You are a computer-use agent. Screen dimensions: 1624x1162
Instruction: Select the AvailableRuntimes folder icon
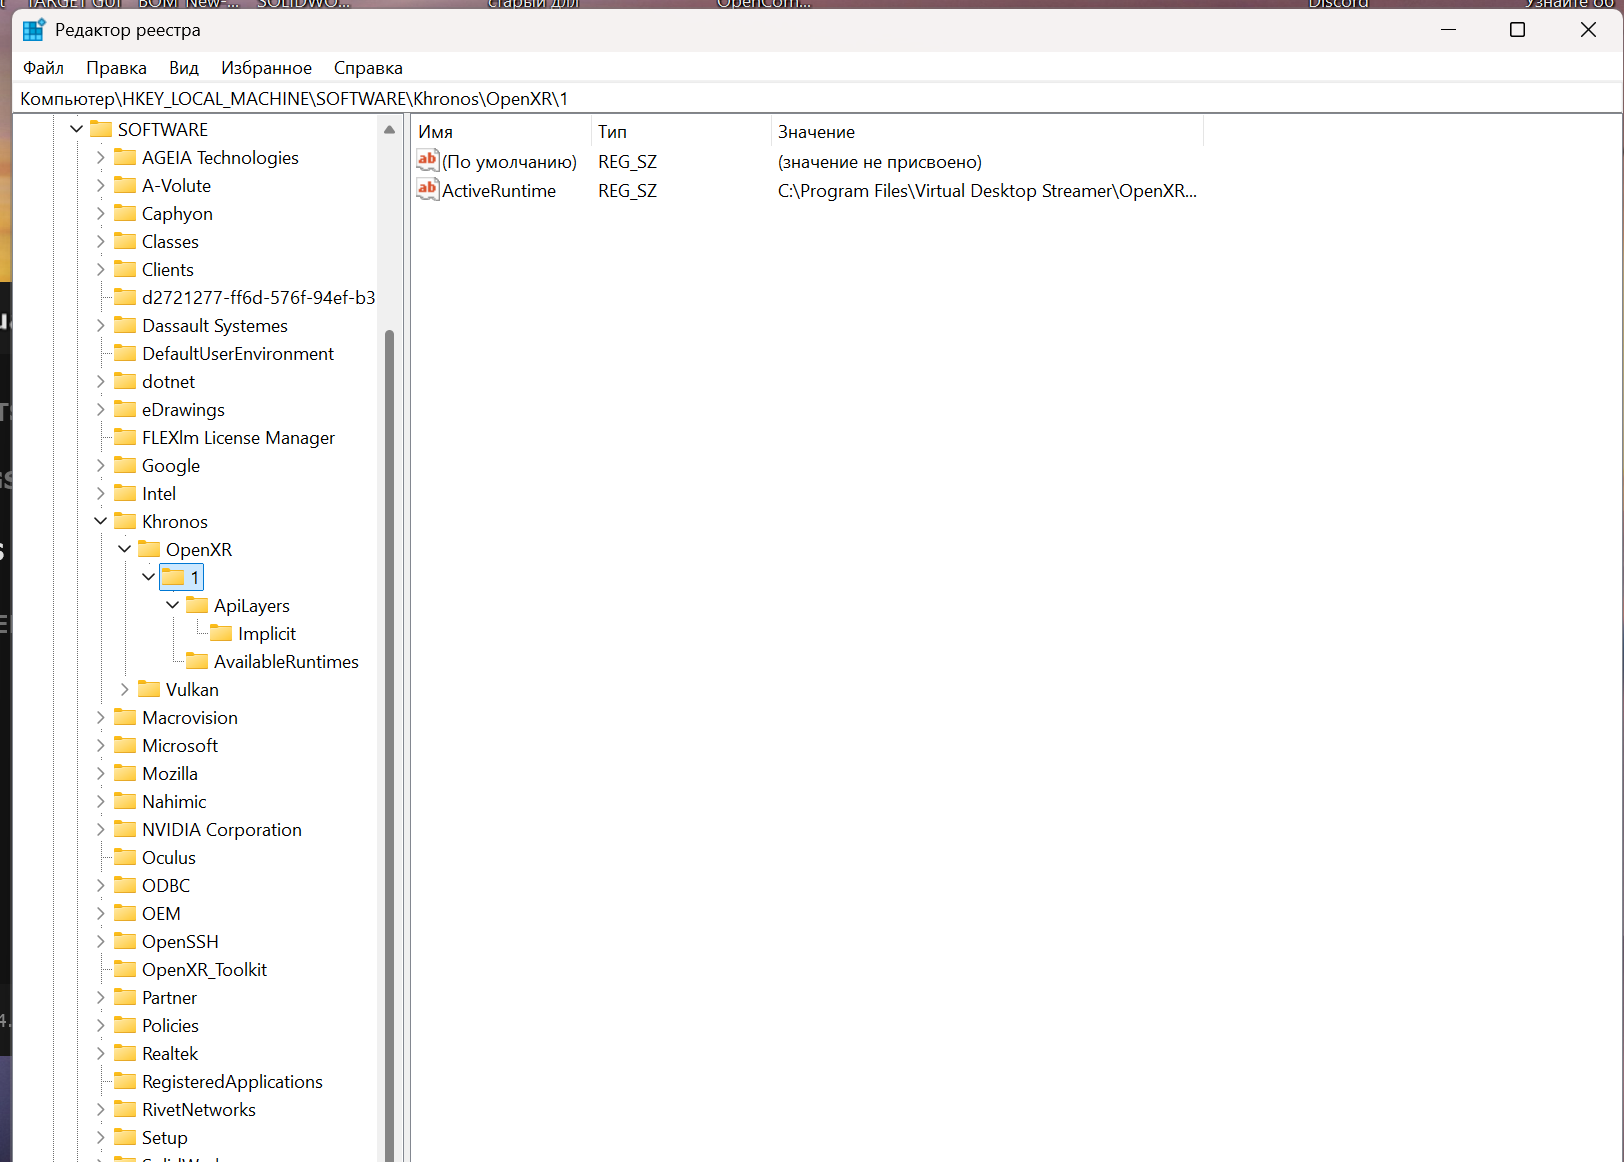[x=197, y=661]
